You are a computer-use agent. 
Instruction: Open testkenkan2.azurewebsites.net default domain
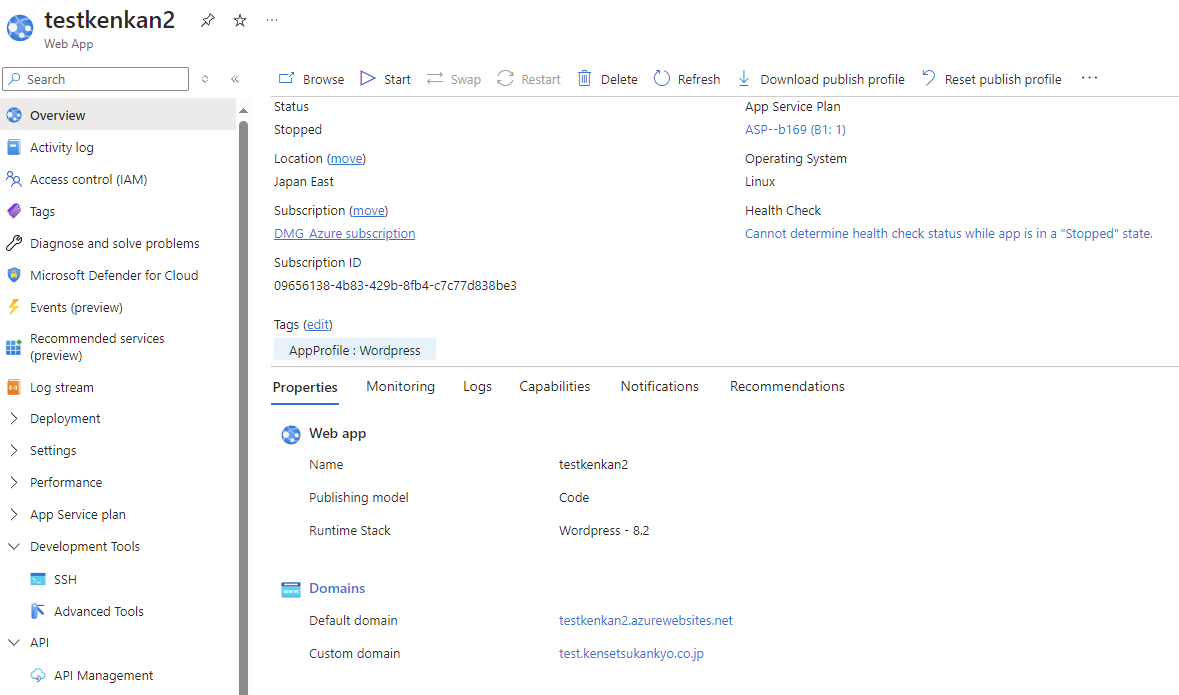tap(646, 621)
